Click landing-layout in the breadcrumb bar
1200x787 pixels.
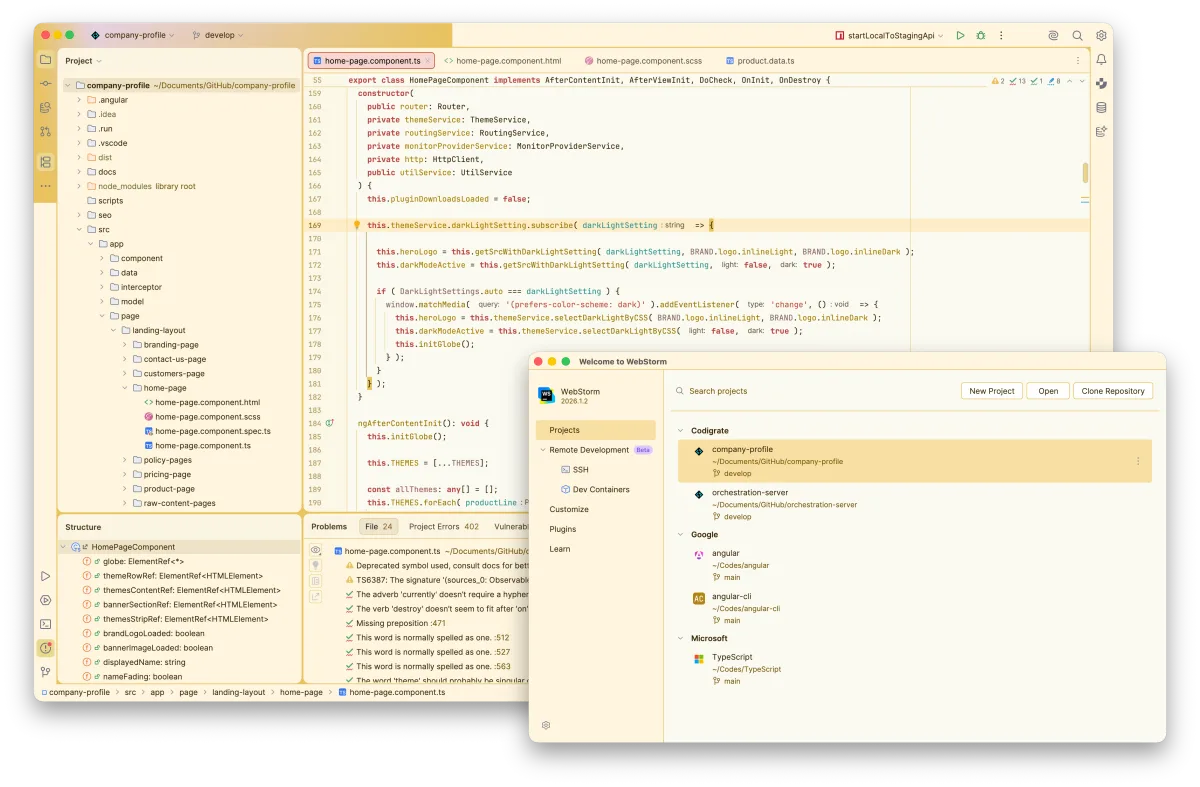[x=239, y=692]
